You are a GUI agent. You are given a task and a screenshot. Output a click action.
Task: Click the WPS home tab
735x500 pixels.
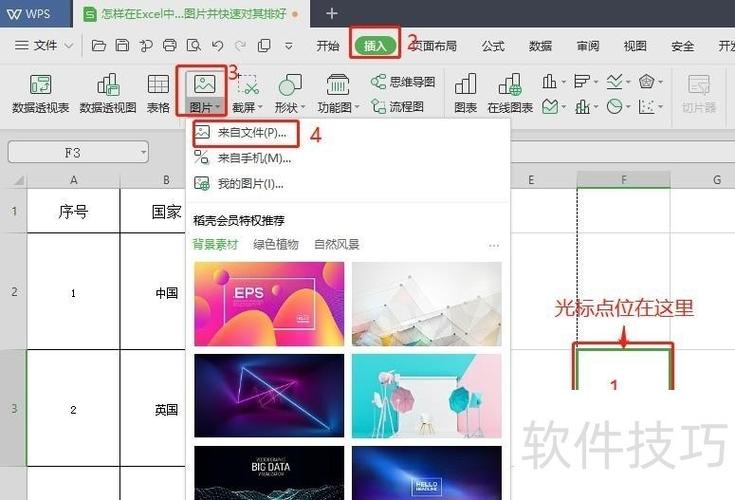(x=36, y=14)
